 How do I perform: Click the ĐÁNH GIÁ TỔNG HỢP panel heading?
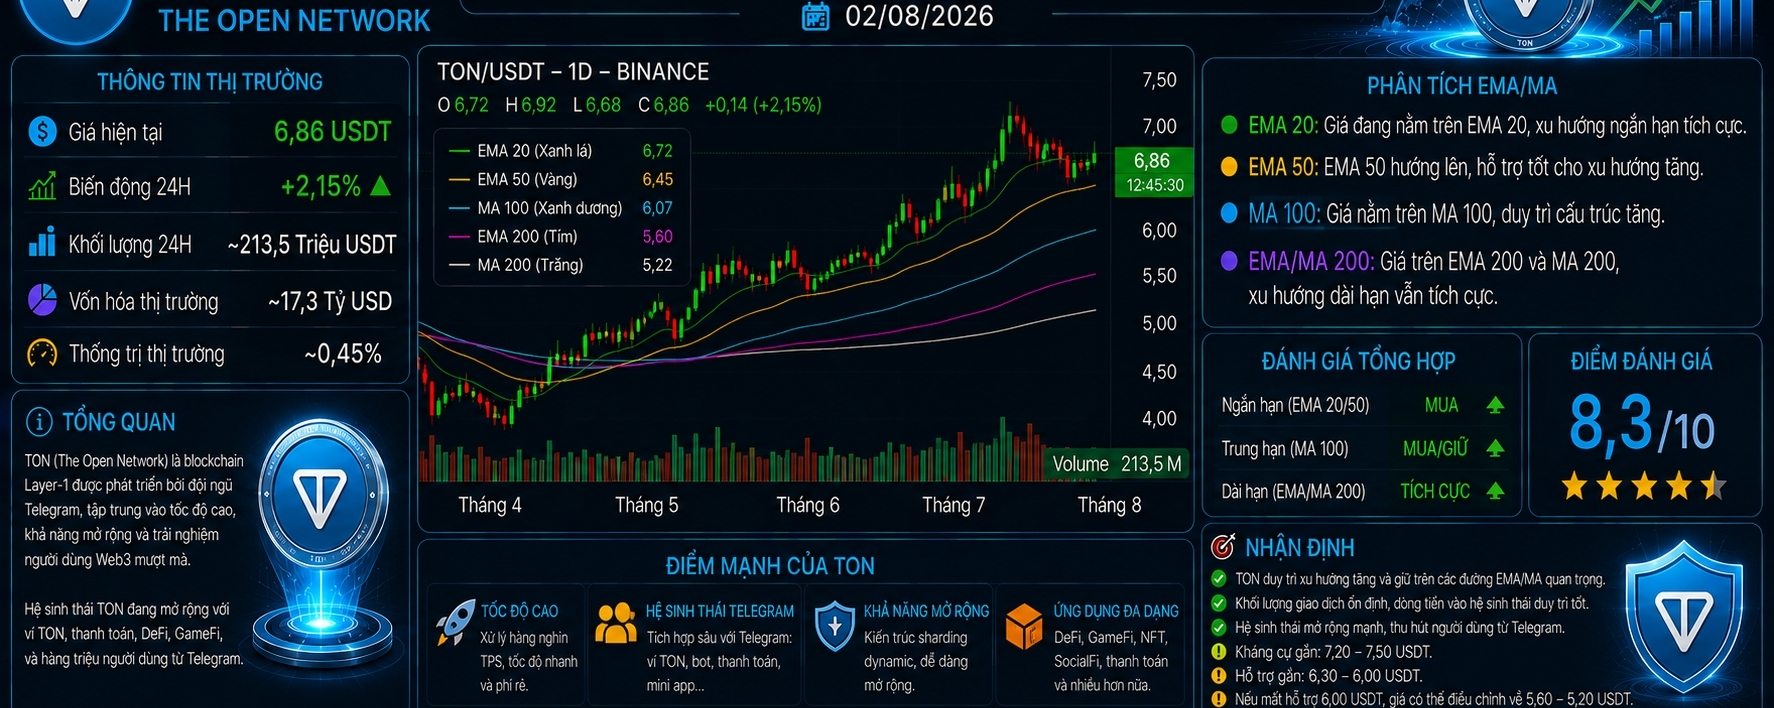point(1358,361)
